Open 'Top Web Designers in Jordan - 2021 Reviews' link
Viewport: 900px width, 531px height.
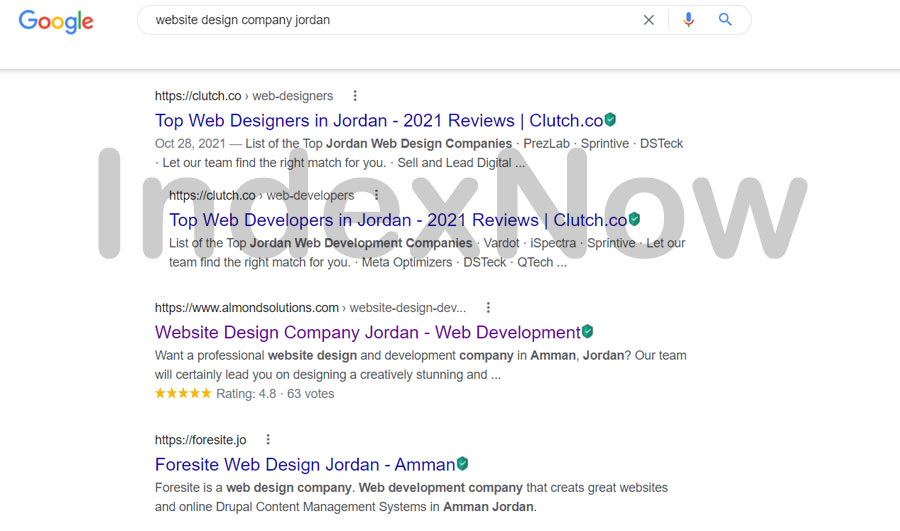[x=379, y=121]
